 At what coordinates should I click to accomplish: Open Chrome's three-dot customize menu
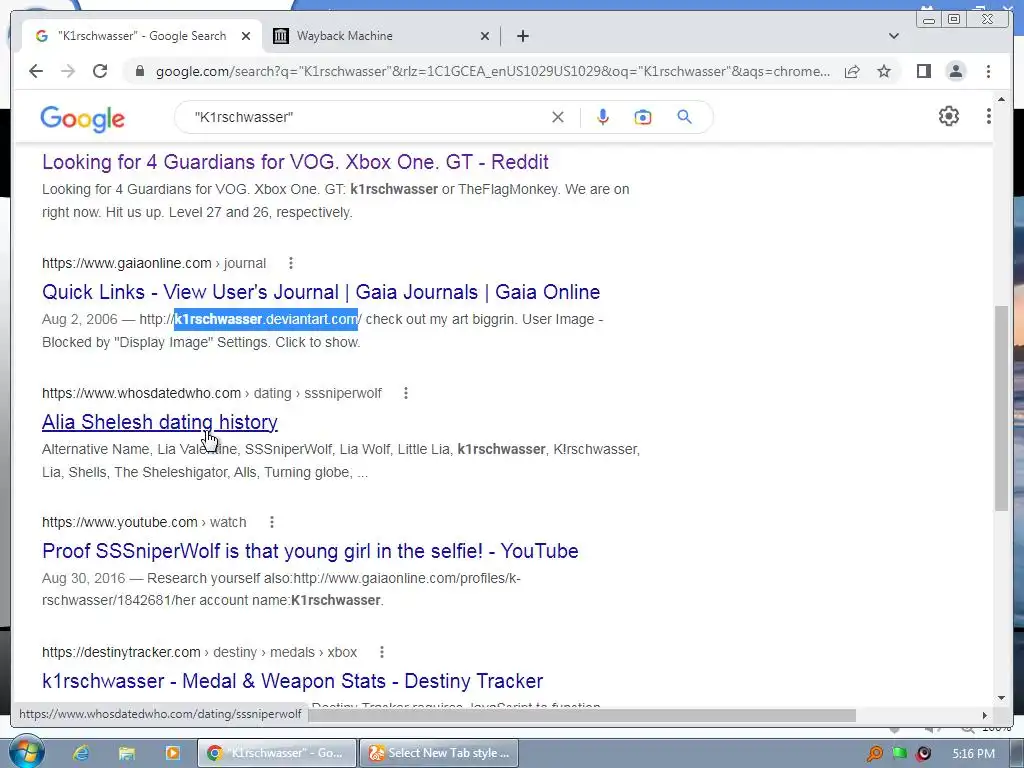tap(989, 71)
